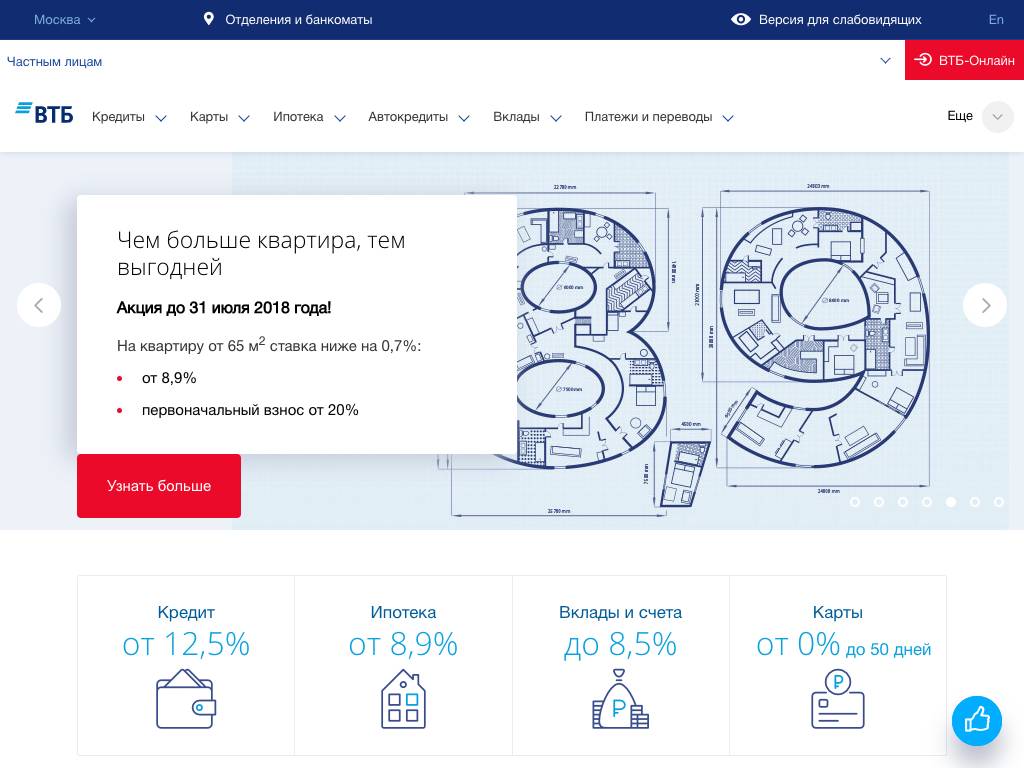
Task: Select the first carousel dot indicator
Action: click(855, 502)
